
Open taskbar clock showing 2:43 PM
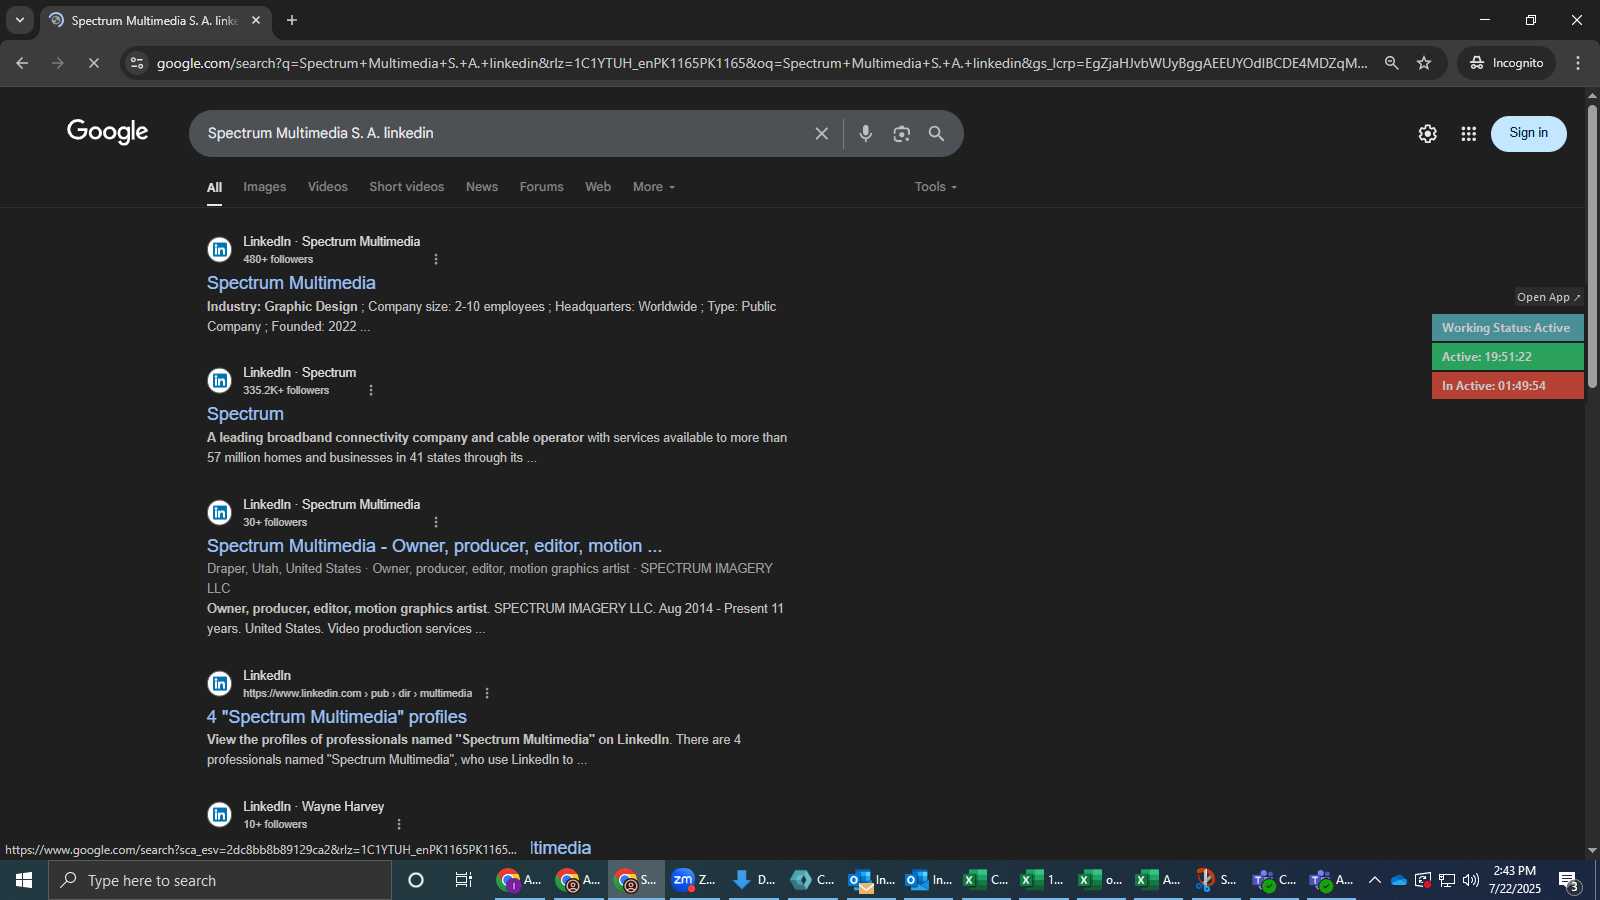pyautogui.click(x=1515, y=880)
